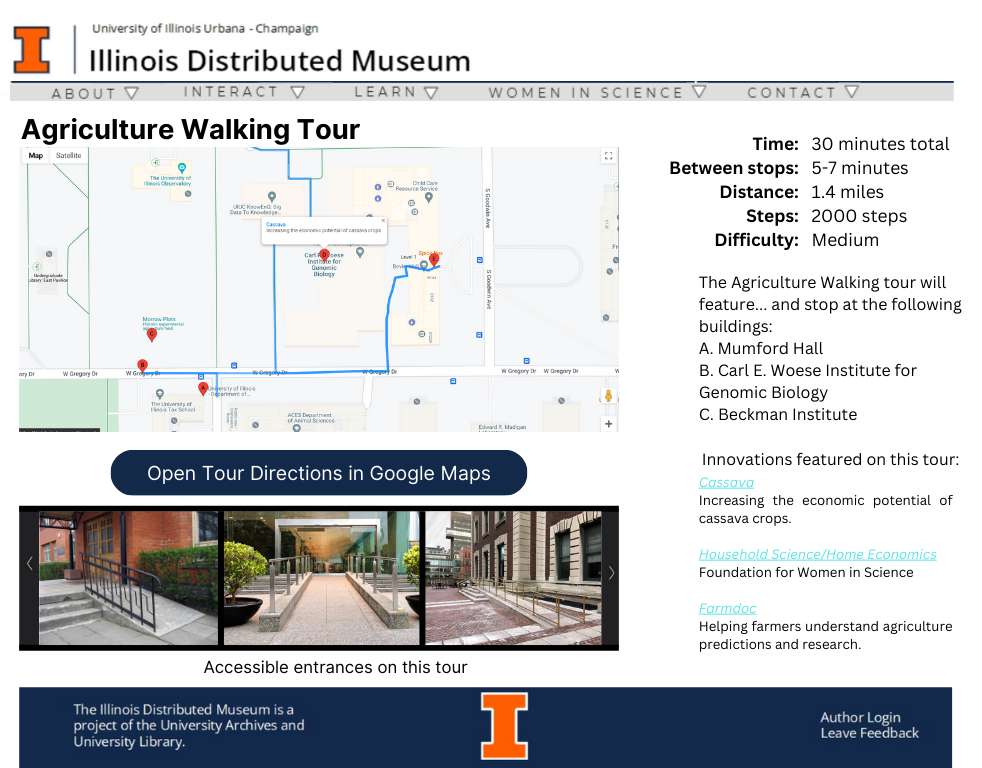Viewport: 982px width, 768px height.
Task: Open the ABOUT menu
Action: coord(84,93)
